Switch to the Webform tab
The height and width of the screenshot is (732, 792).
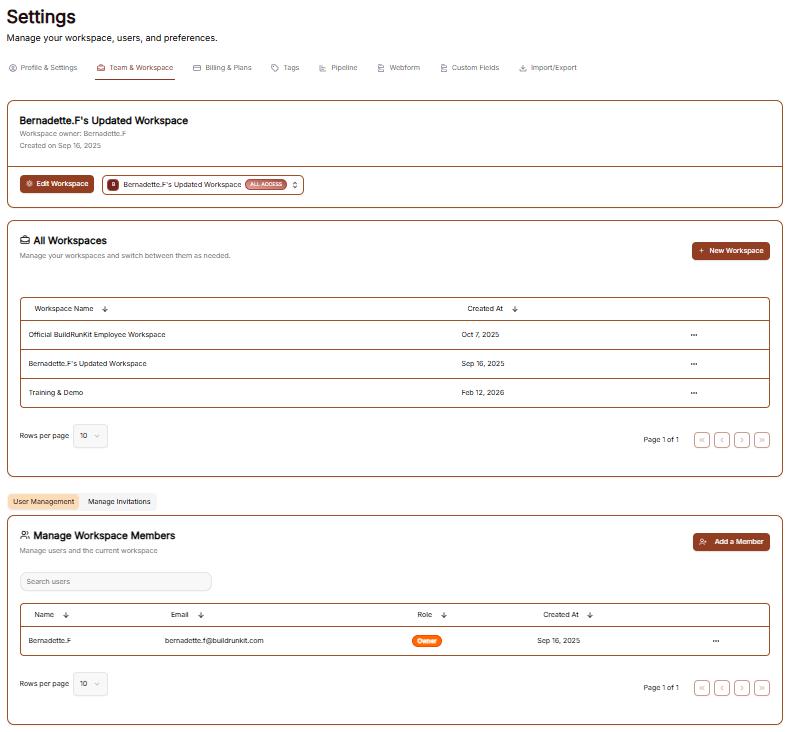399,68
